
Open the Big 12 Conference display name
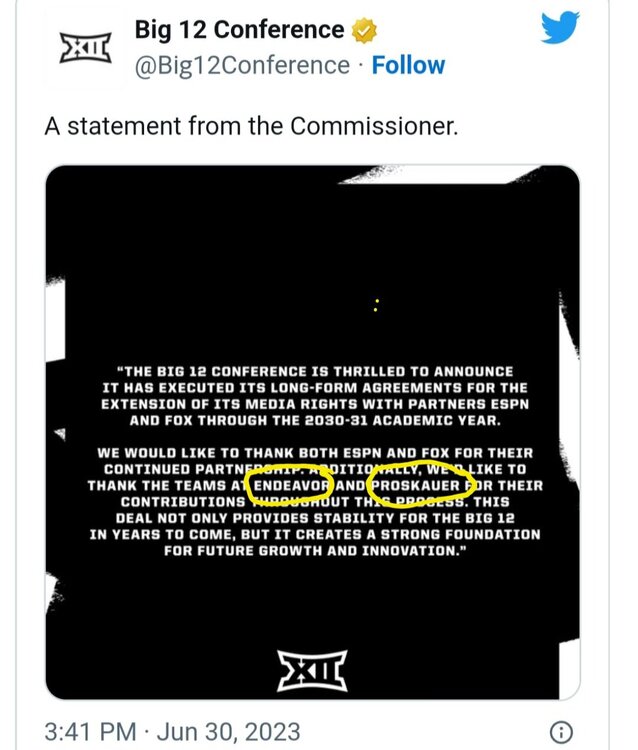coord(239,31)
